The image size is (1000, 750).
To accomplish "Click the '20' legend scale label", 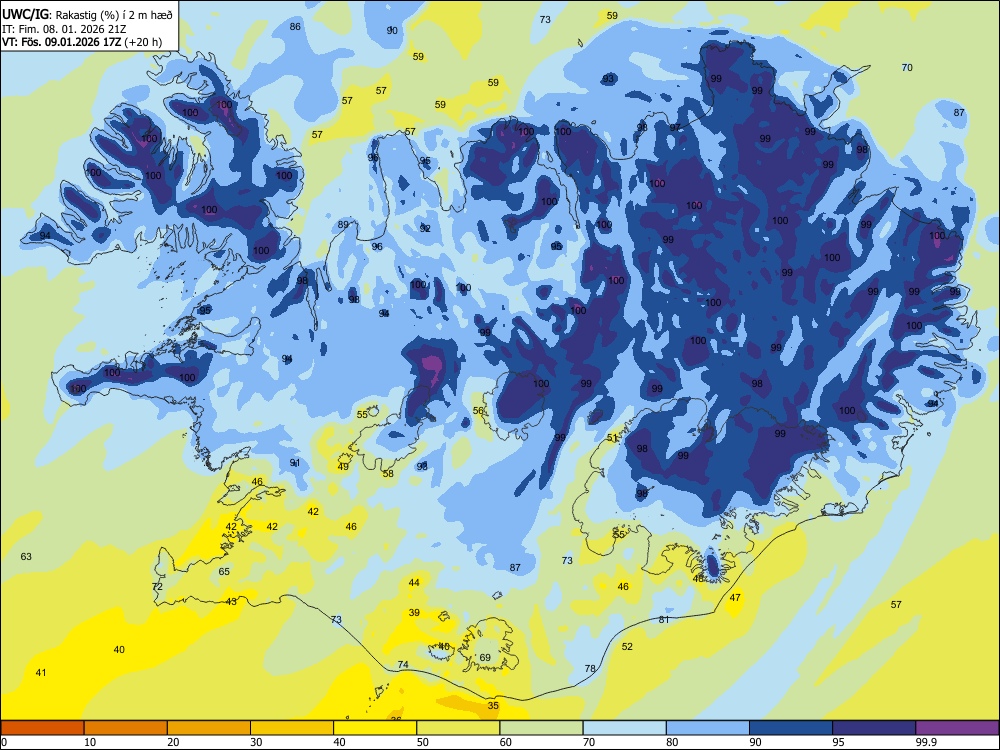I will 173,742.
